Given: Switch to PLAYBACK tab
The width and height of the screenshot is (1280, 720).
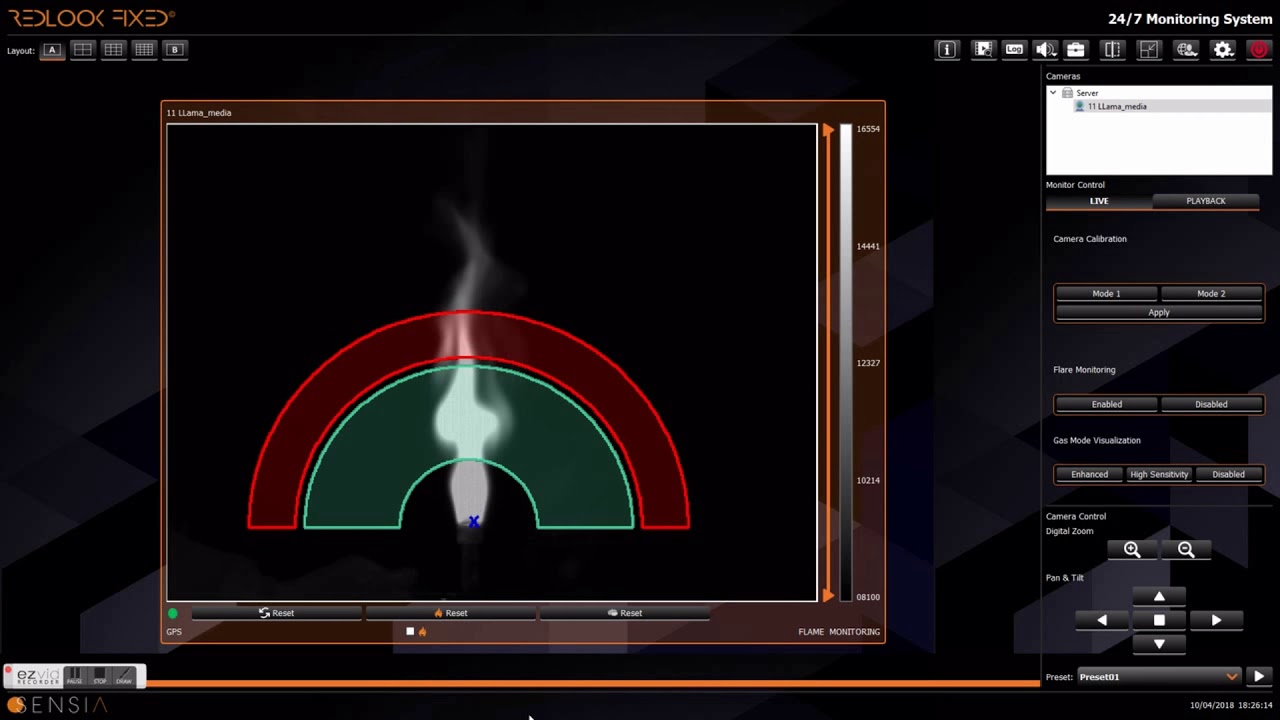Looking at the screenshot, I should (1205, 201).
